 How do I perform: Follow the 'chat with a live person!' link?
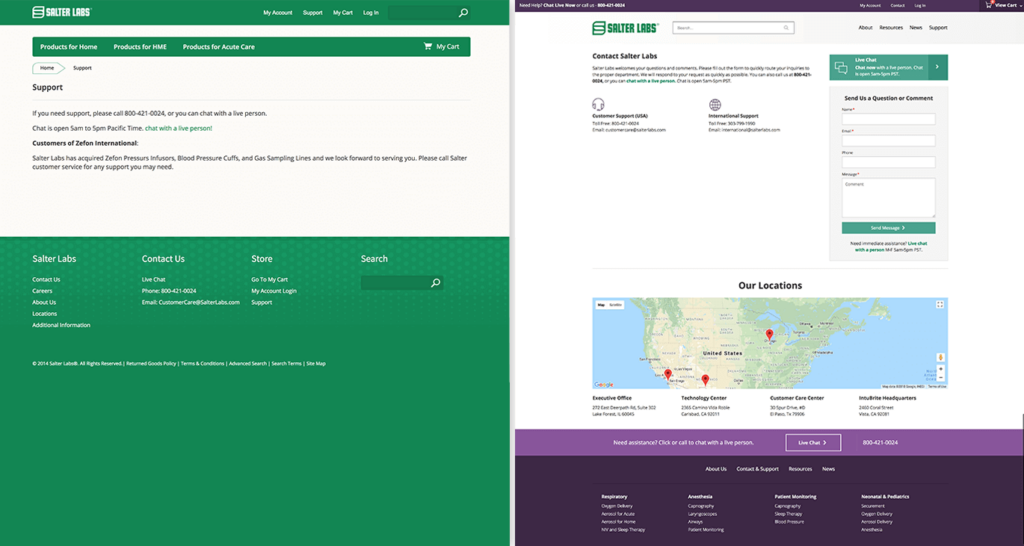(178, 128)
